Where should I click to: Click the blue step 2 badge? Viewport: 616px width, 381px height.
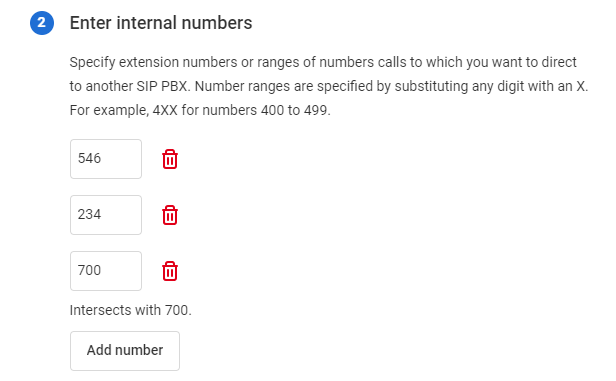pyautogui.click(x=42, y=23)
